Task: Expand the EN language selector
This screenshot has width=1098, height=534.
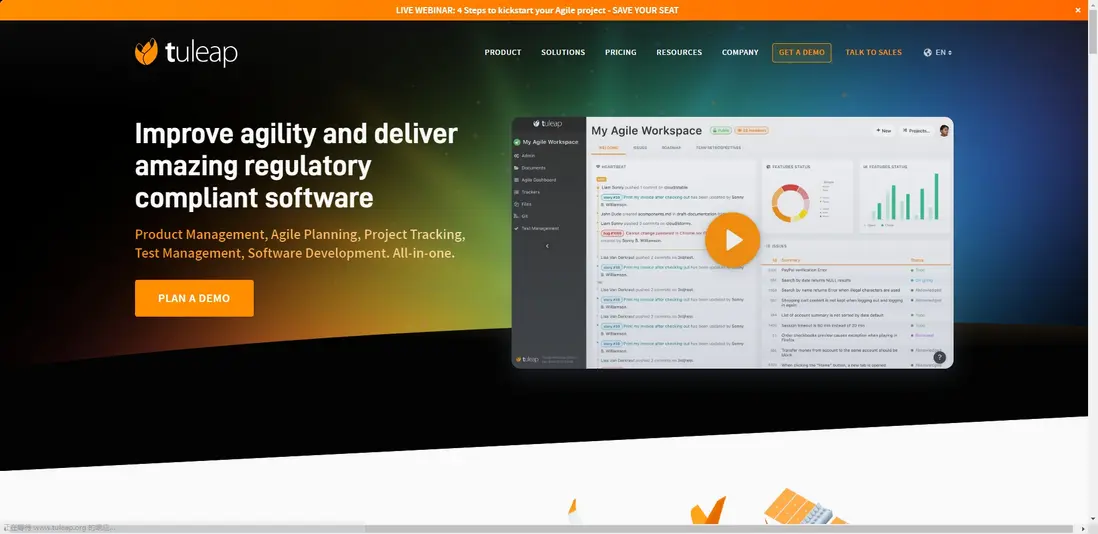Action: (943, 52)
